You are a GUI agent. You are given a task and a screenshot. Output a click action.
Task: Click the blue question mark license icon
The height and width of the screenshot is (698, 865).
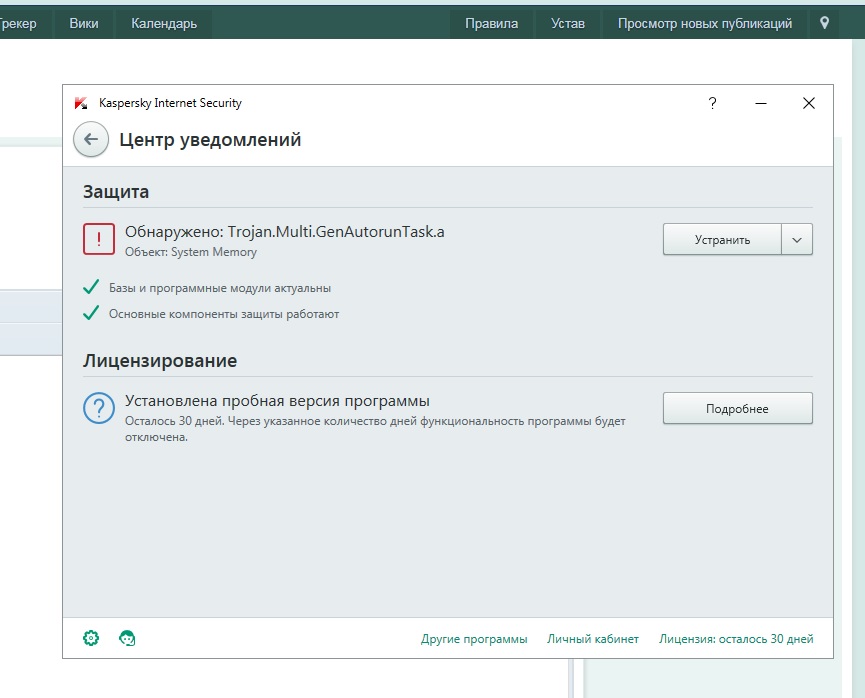(99, 408)
